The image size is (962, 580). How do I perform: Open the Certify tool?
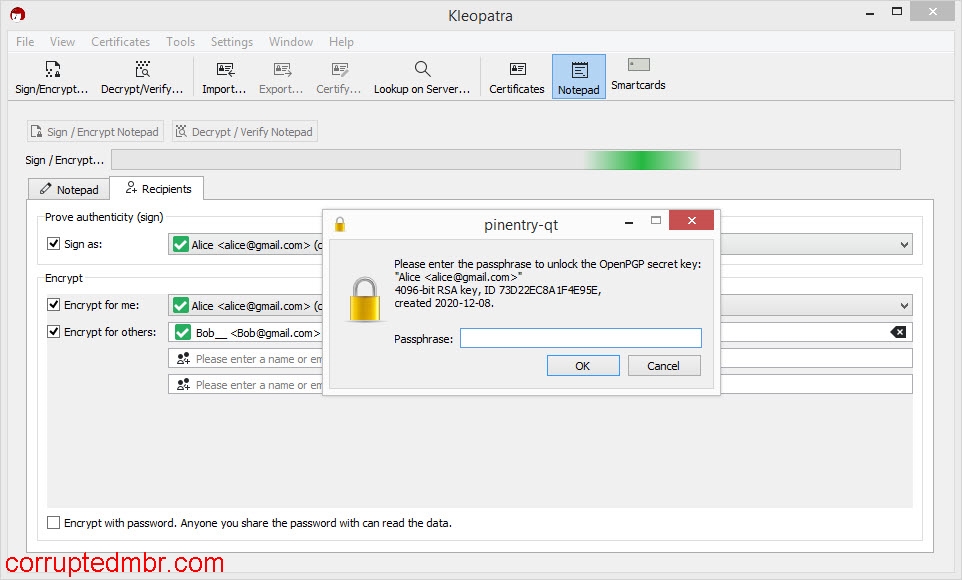point(338,75)
